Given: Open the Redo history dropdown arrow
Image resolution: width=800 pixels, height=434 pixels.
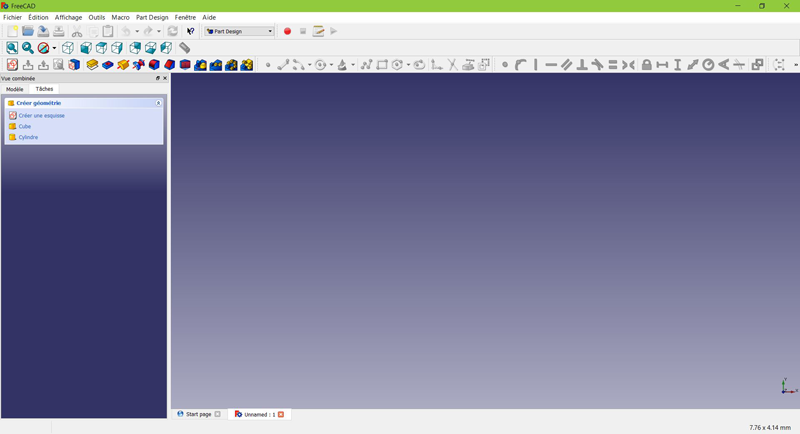Looking at the screenshot, I should [x=159, y=31].
